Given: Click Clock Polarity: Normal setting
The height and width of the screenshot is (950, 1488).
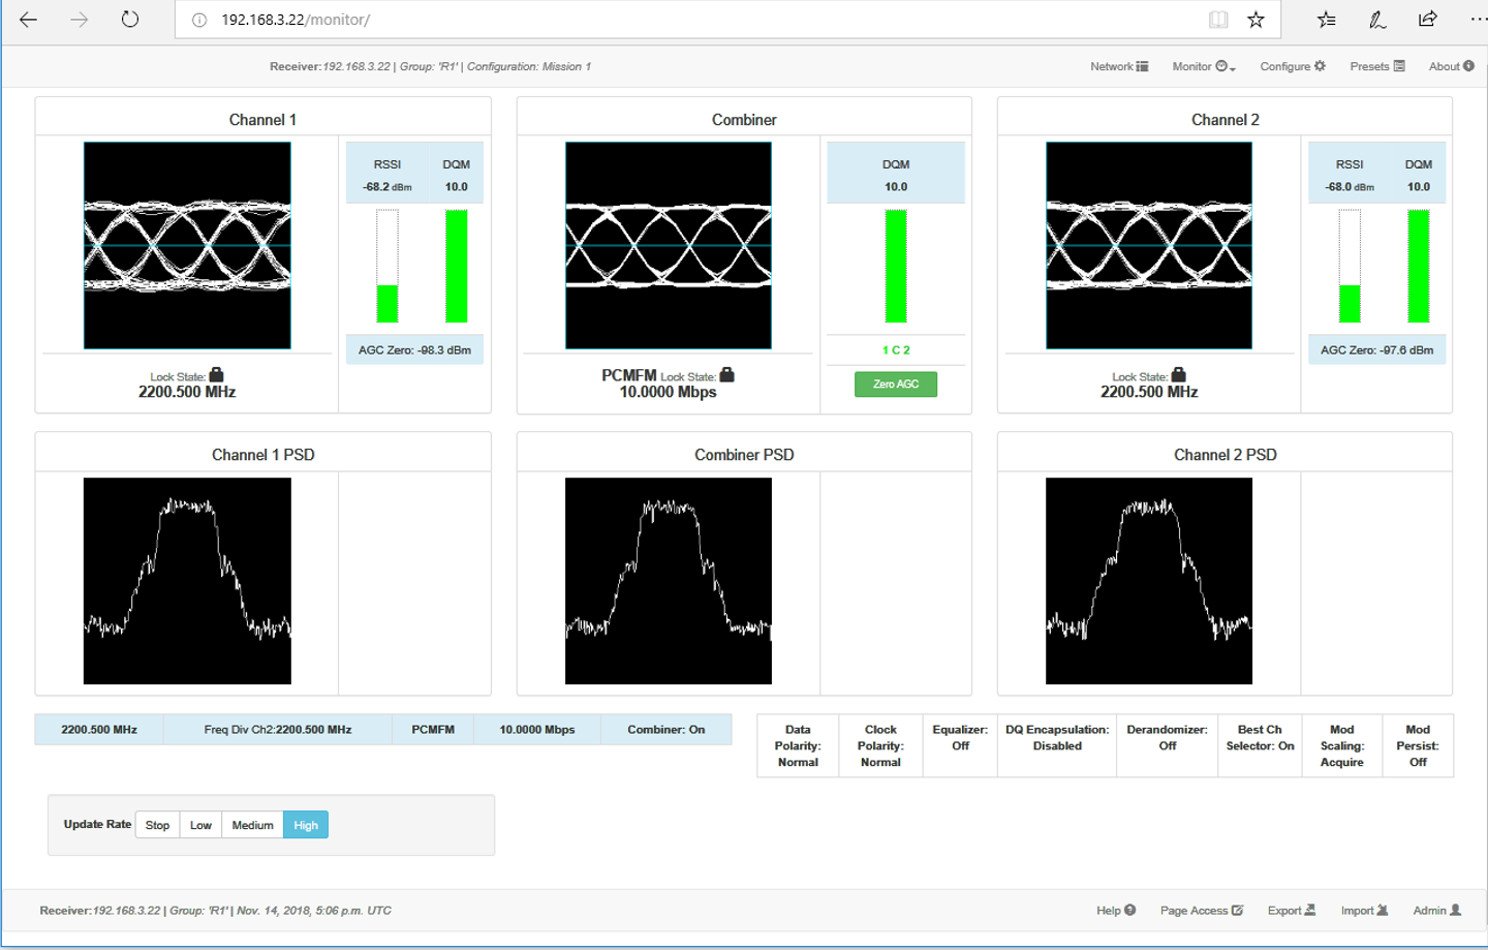Looking at the screenshot, I should tap(880, 745).
